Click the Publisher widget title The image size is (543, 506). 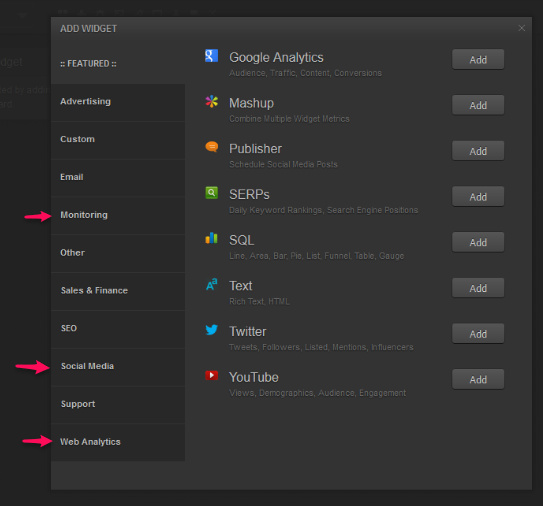click(256, 149)
